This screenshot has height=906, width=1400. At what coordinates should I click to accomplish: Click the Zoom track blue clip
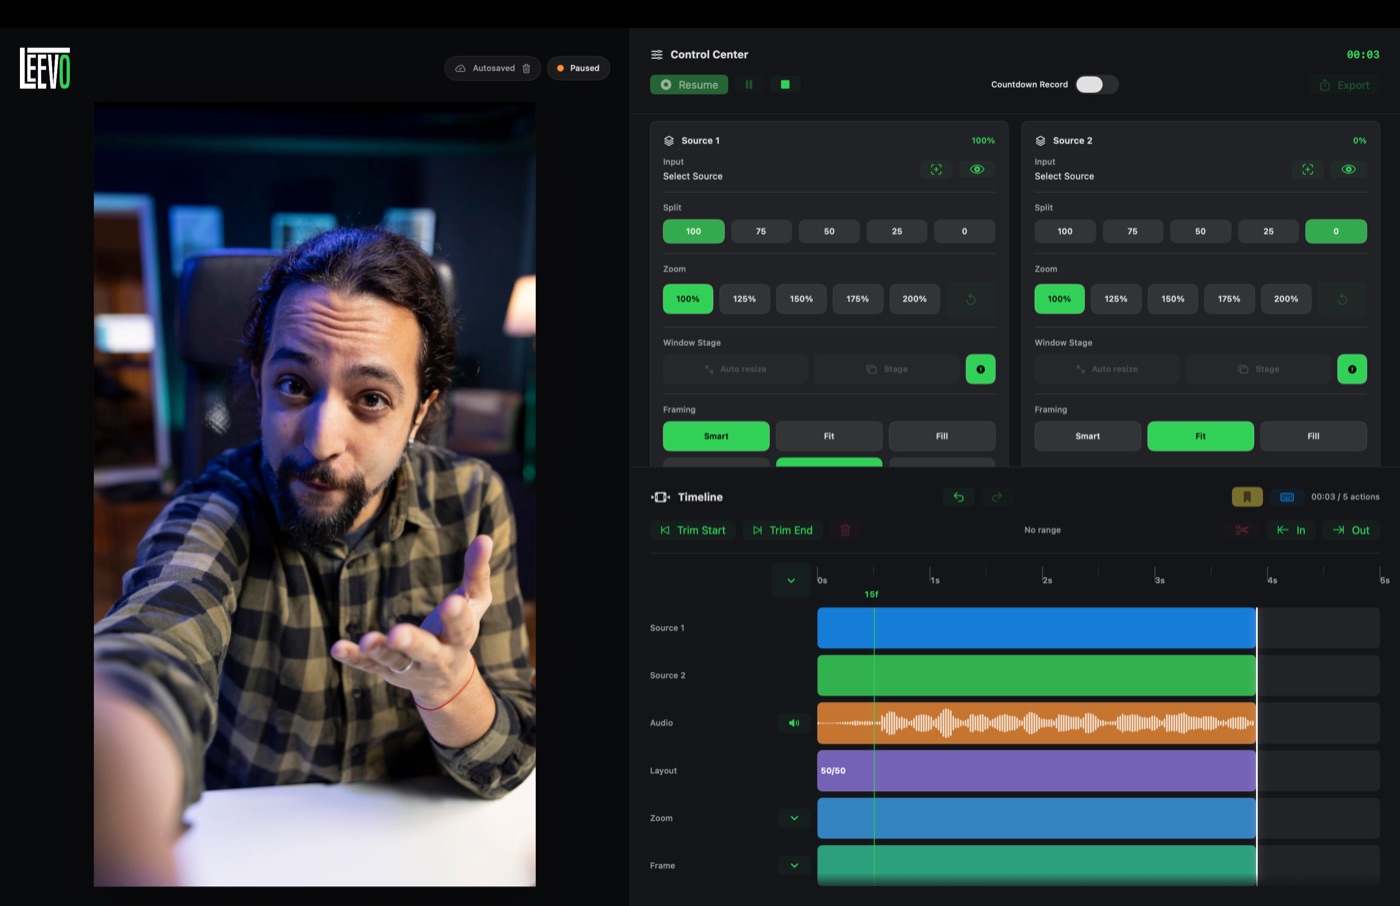tap(1036, 818)
